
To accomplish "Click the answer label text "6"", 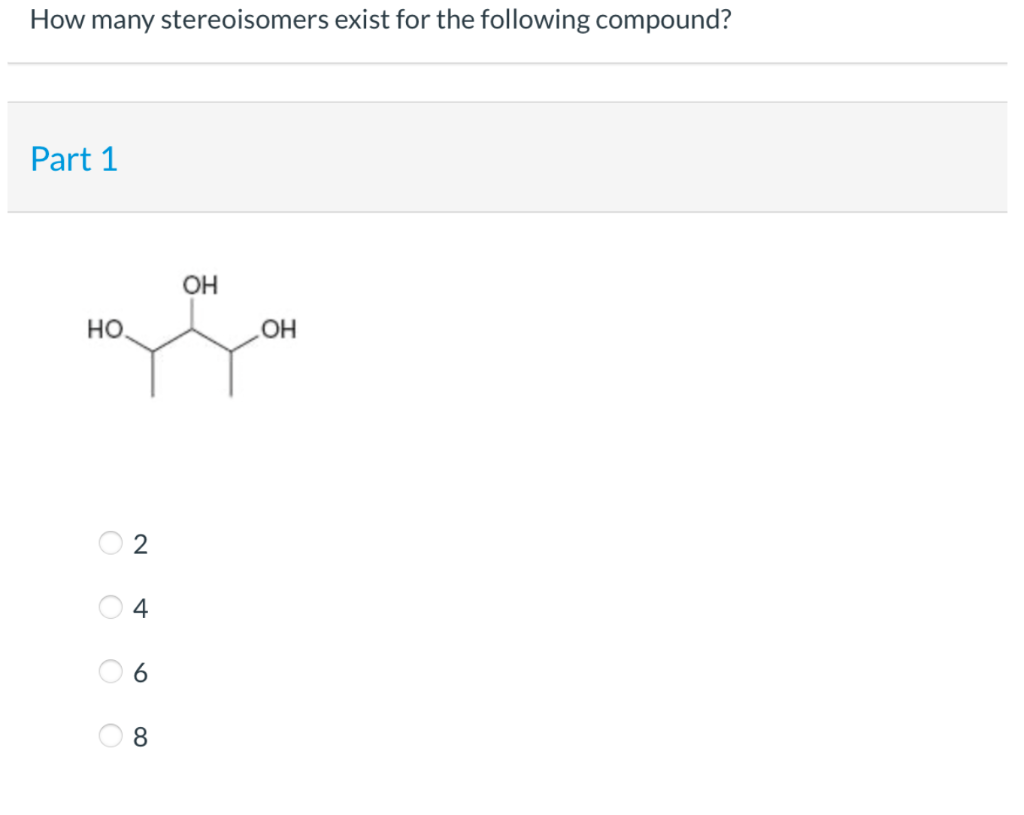I will click(140, 672).
